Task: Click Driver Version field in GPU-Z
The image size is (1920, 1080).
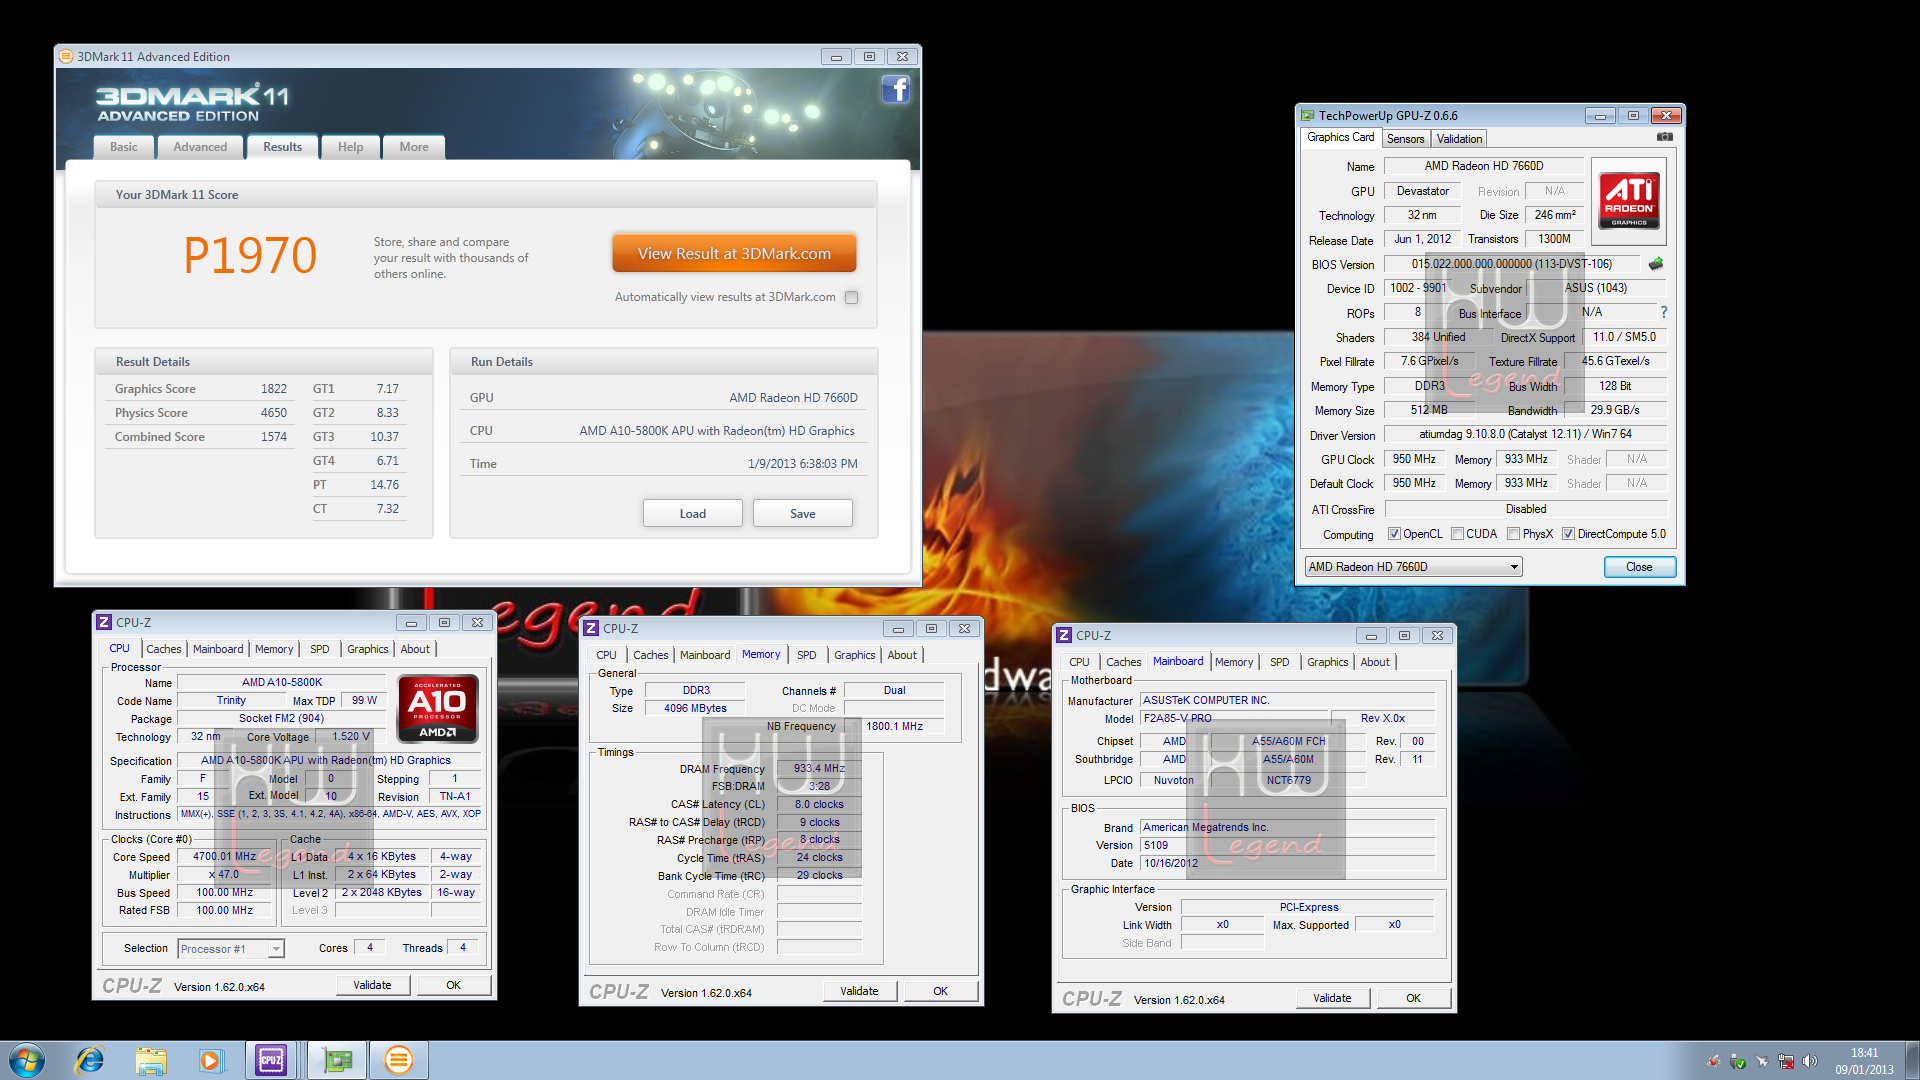Action: click(x=1525, y=435)
